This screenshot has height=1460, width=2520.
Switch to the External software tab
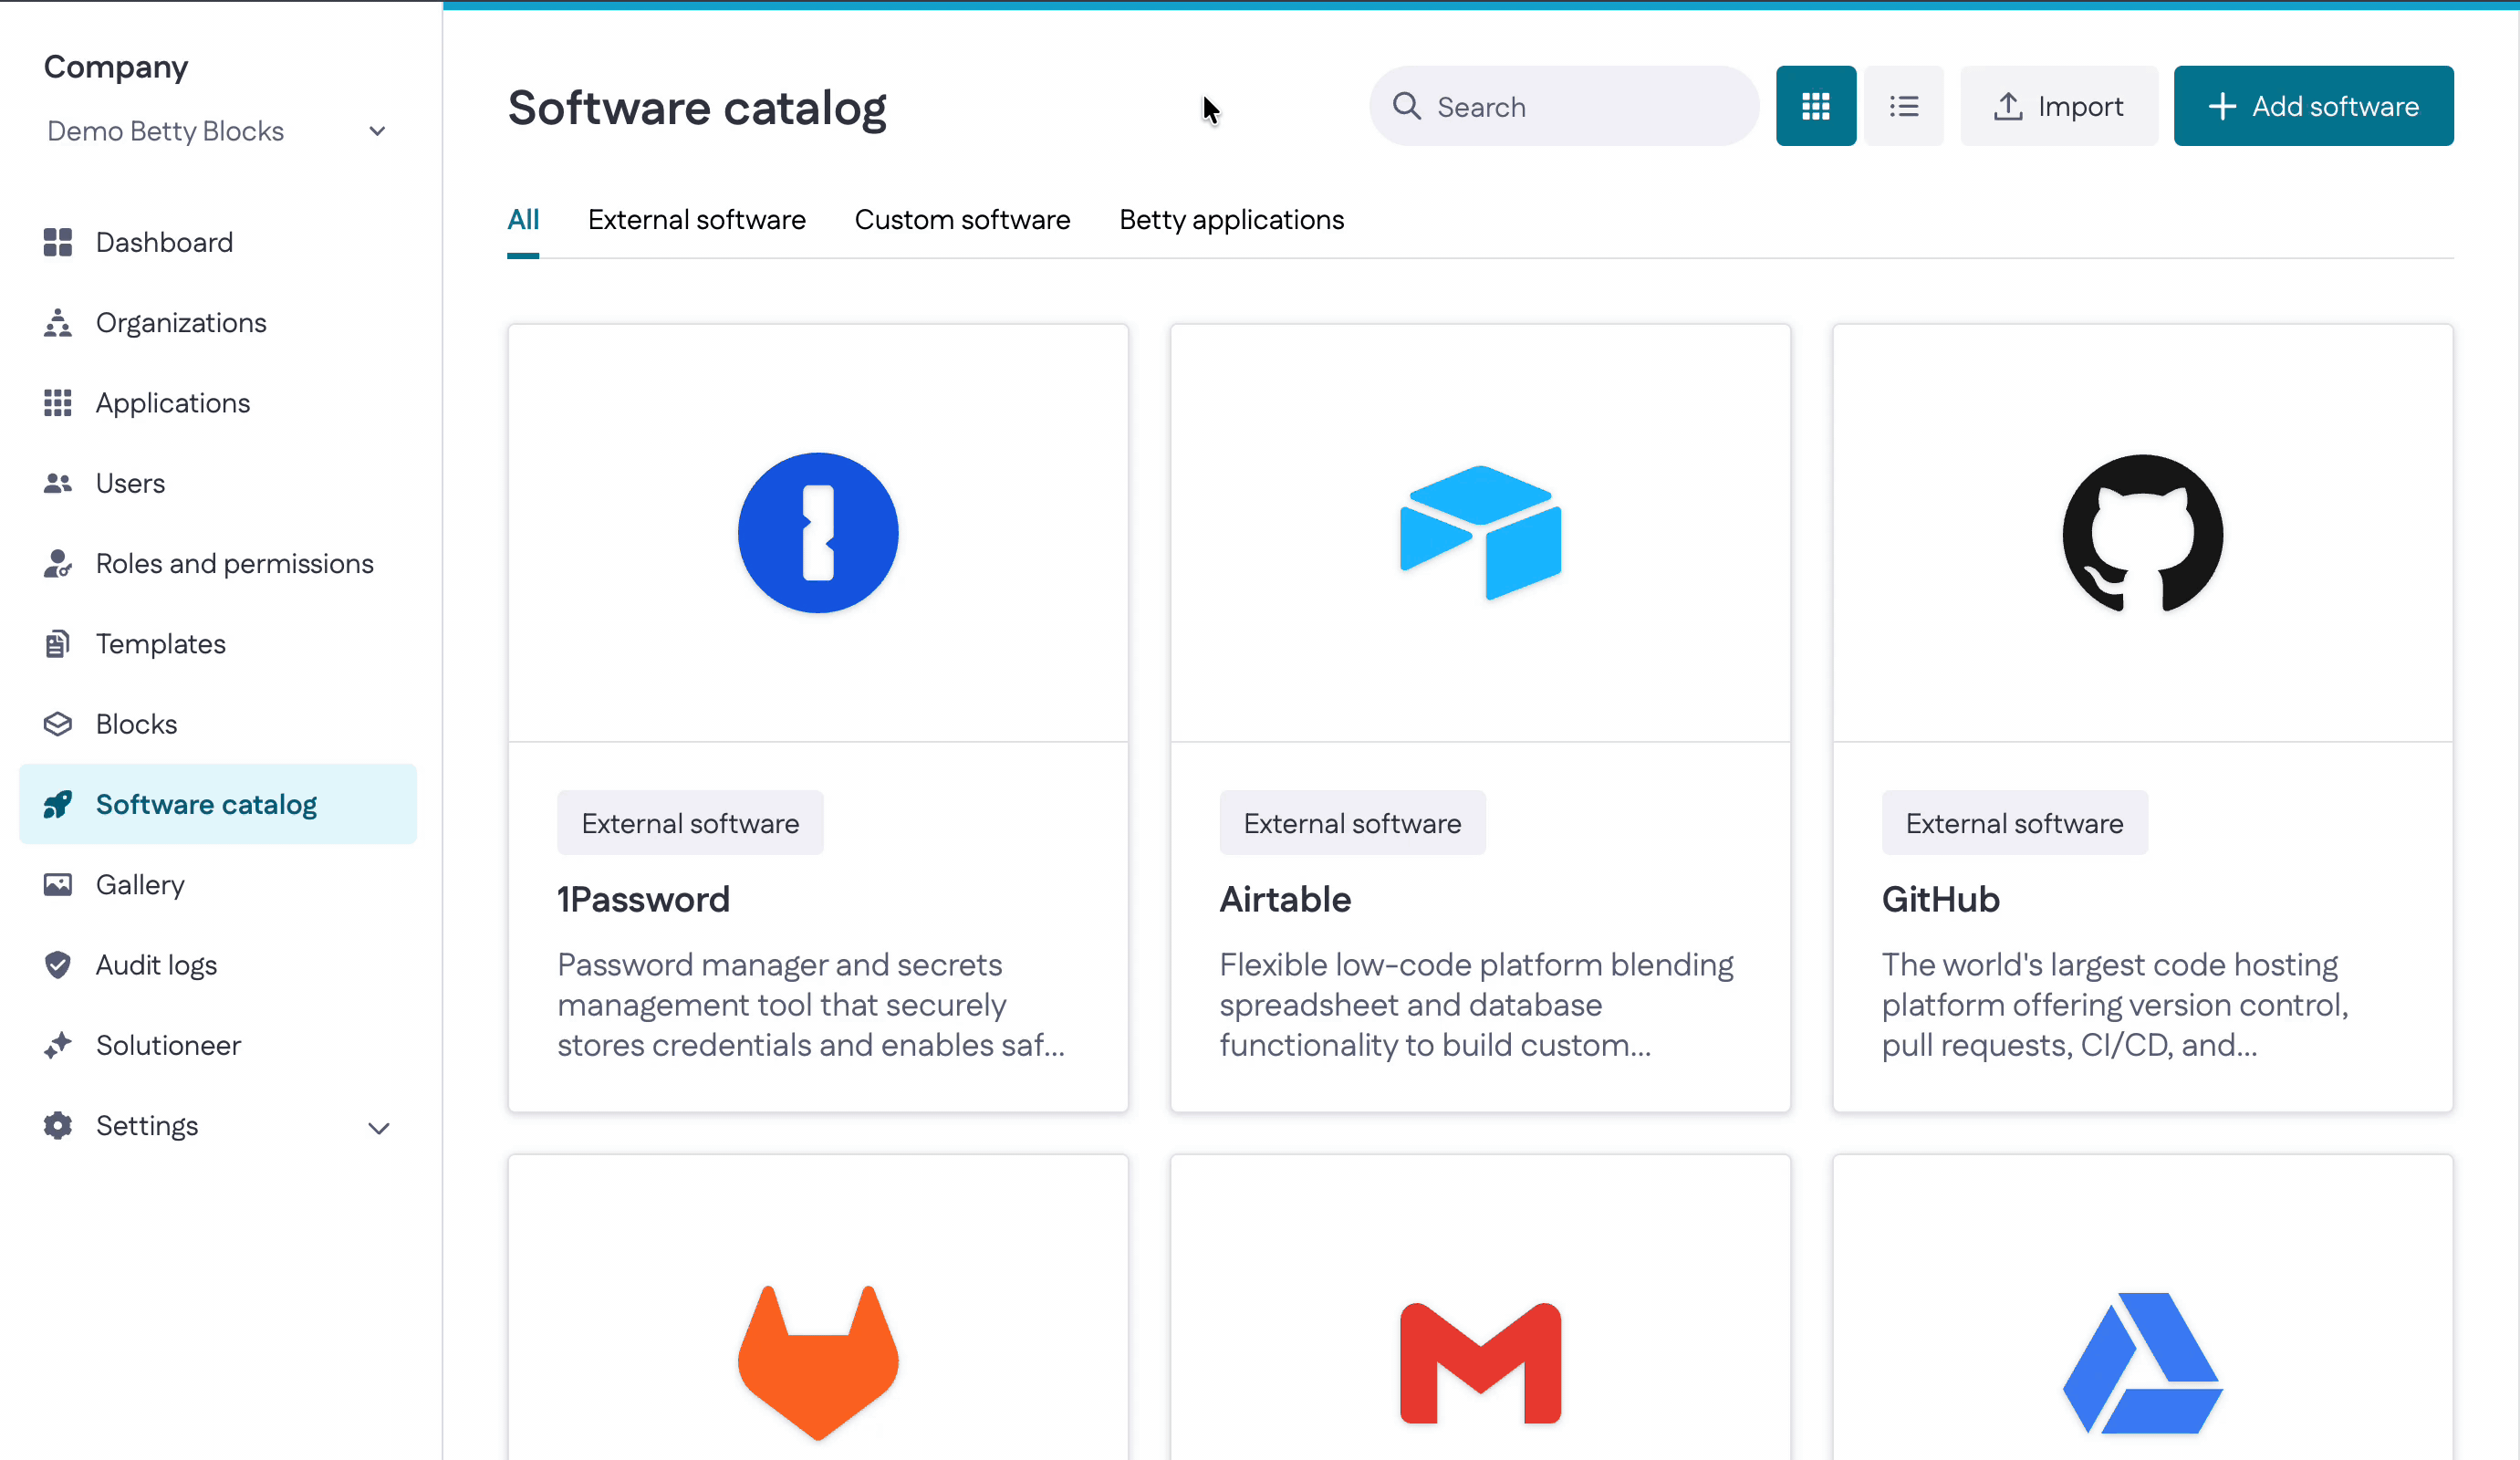tap(697, 219)
